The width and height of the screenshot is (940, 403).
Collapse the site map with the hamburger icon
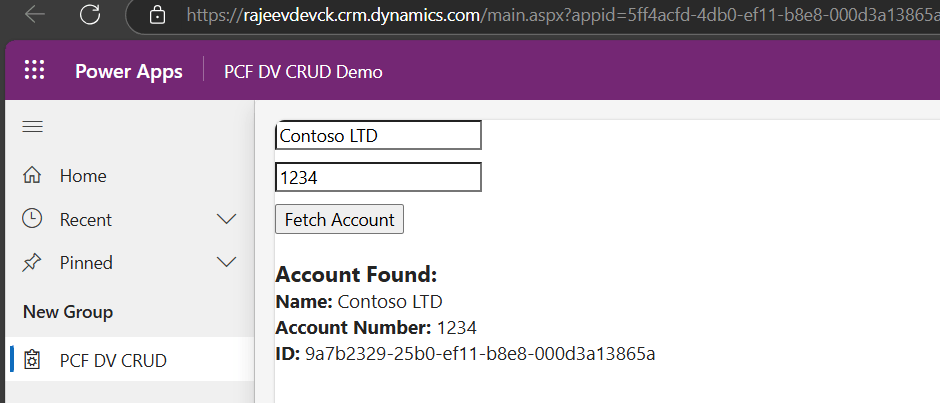click(x=33, y=127)
